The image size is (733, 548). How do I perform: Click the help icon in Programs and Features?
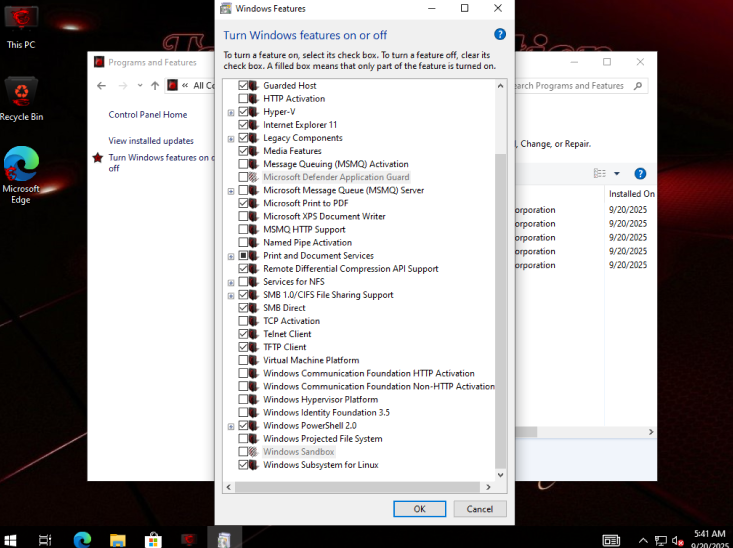coord(640,173)
